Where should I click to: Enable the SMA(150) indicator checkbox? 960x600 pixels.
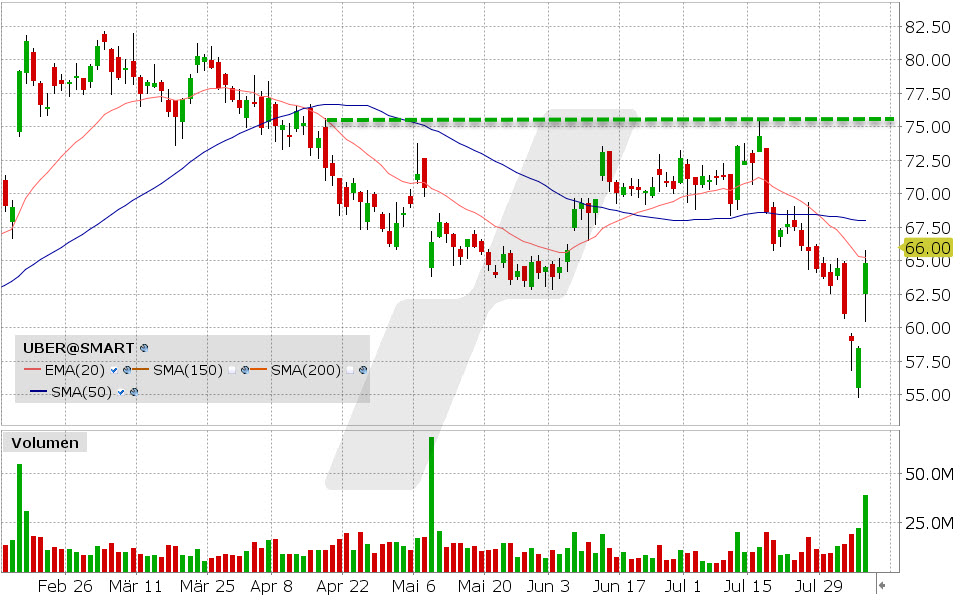point(231,370)
